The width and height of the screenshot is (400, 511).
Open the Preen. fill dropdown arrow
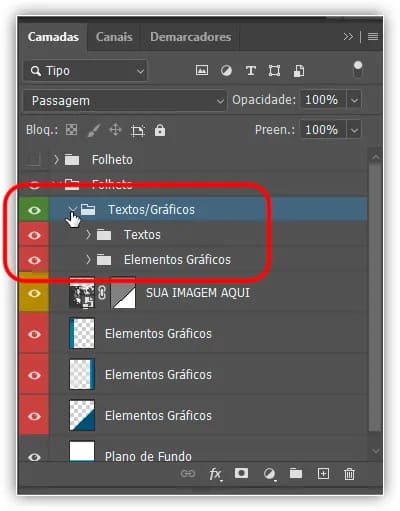point(354,130)
